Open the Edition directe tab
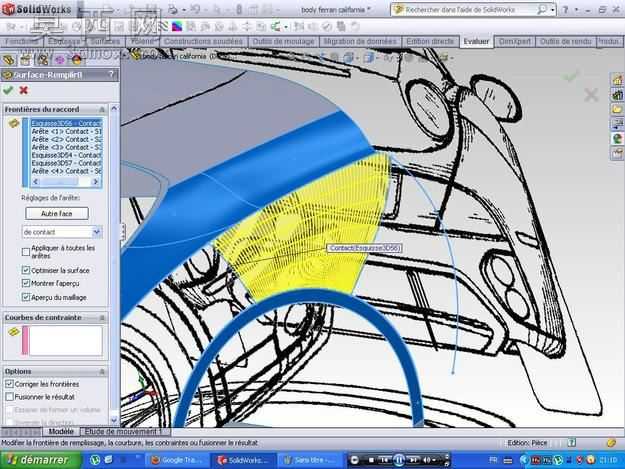625x469 pixels. 430,41
